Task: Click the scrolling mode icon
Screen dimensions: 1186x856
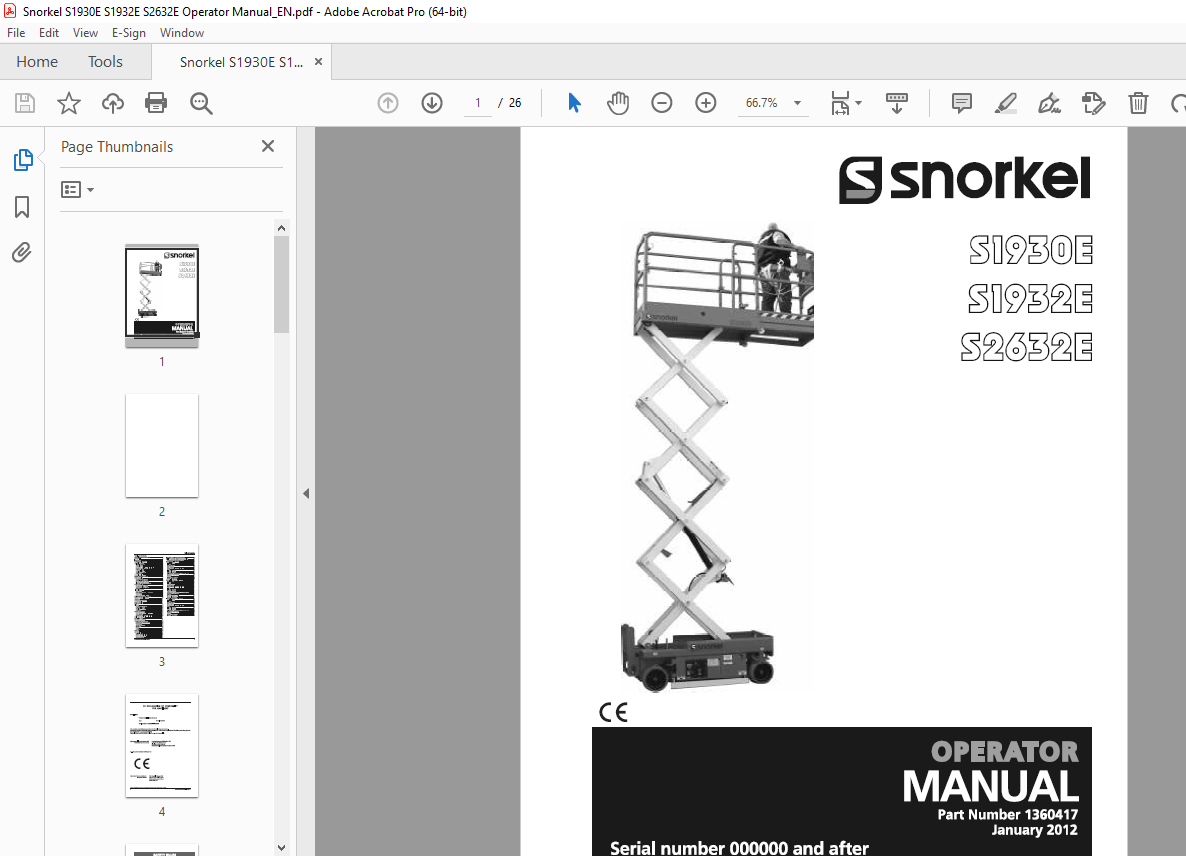Action: coord(896,103)
